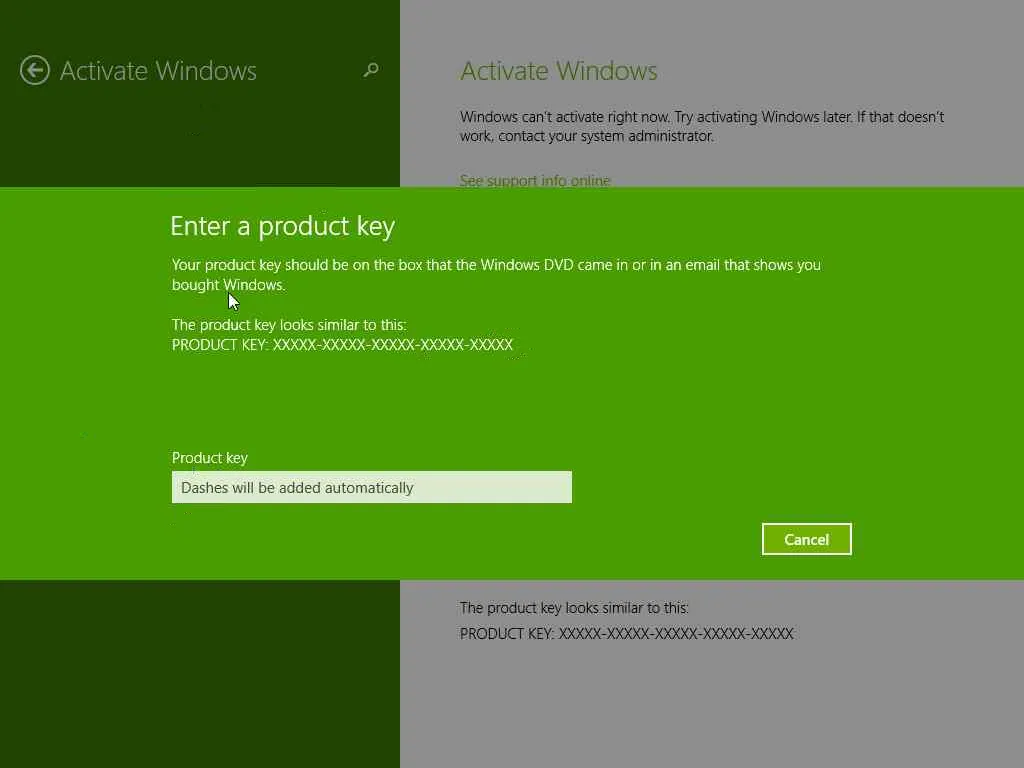
Task: Click 'The product key looks similar' in dialog
Action: pyautogui.click(x=289, y=325)
